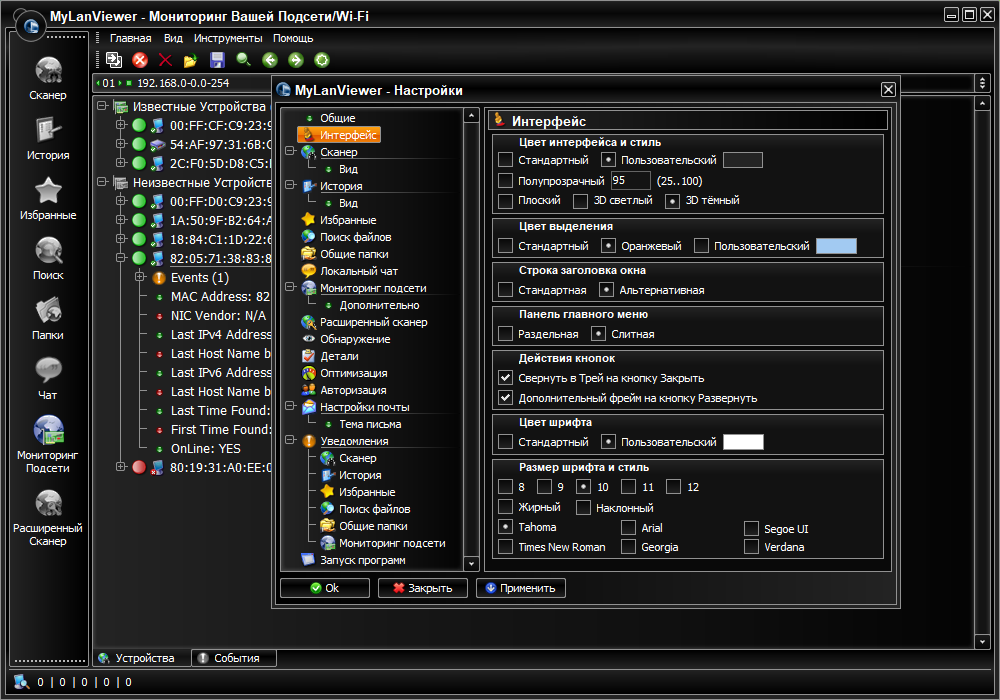Click the quick scan toolbar icon
1000x700 pixels.
point(114,60)
